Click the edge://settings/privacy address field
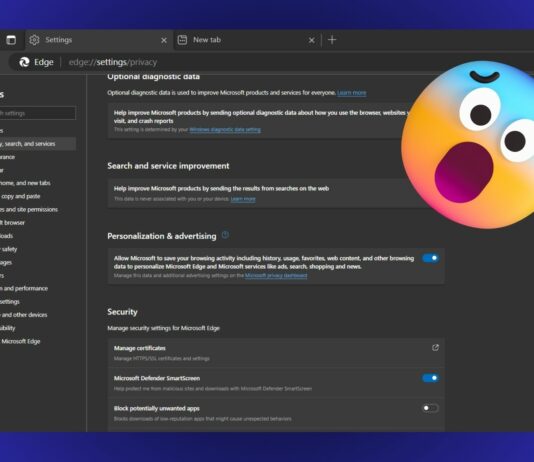 (x=113, y=62)
